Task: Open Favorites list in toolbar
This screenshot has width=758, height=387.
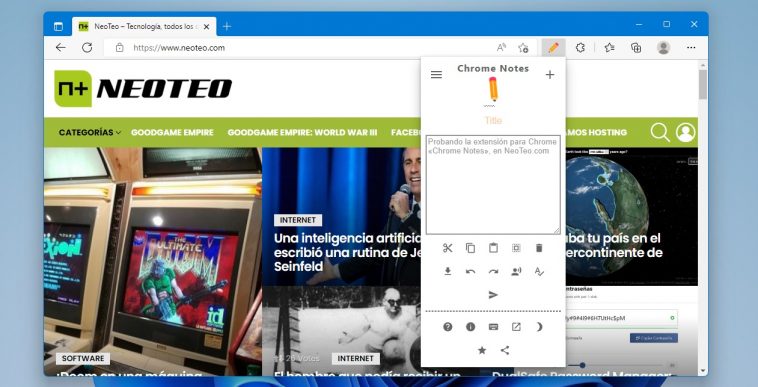Action: (609, 48)
